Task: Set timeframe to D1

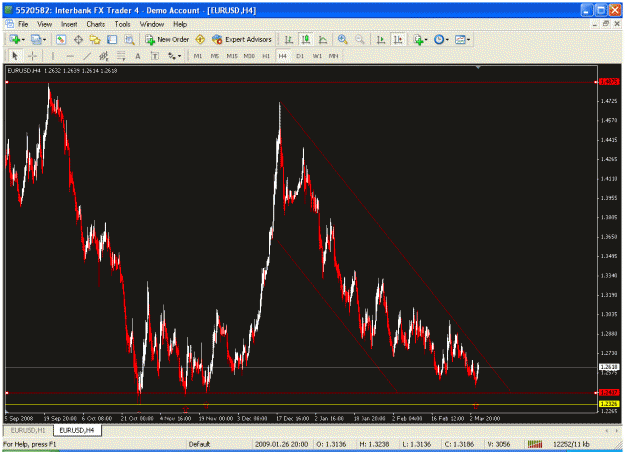Action: (300, 56)
